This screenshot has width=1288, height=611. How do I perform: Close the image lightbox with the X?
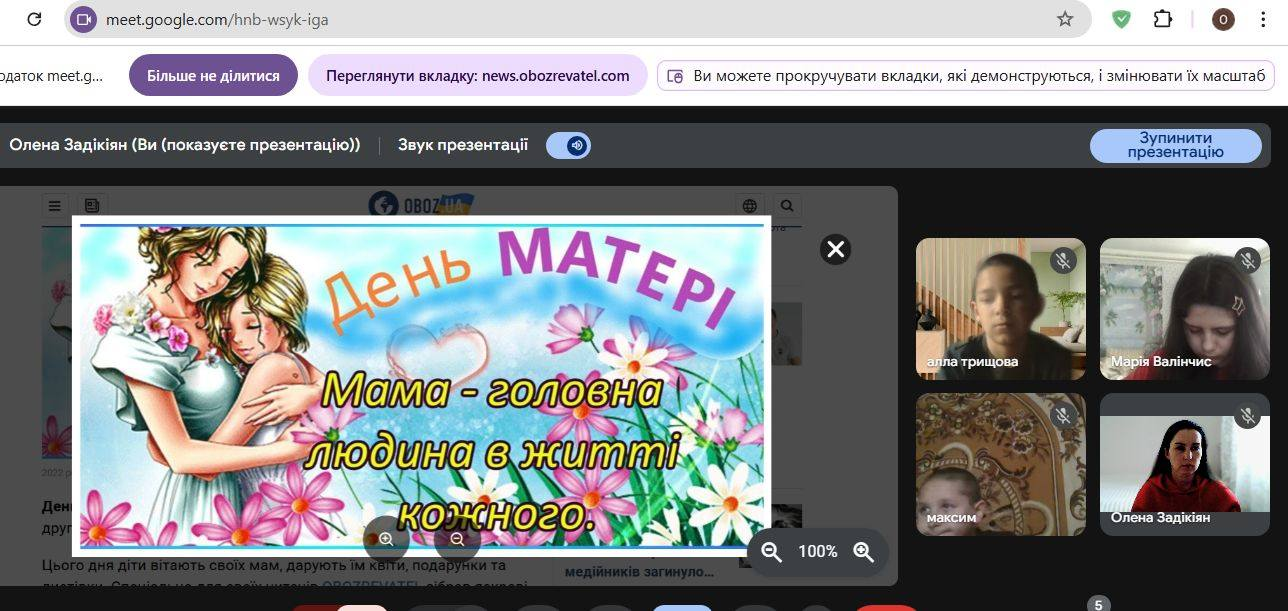(835, 249)
